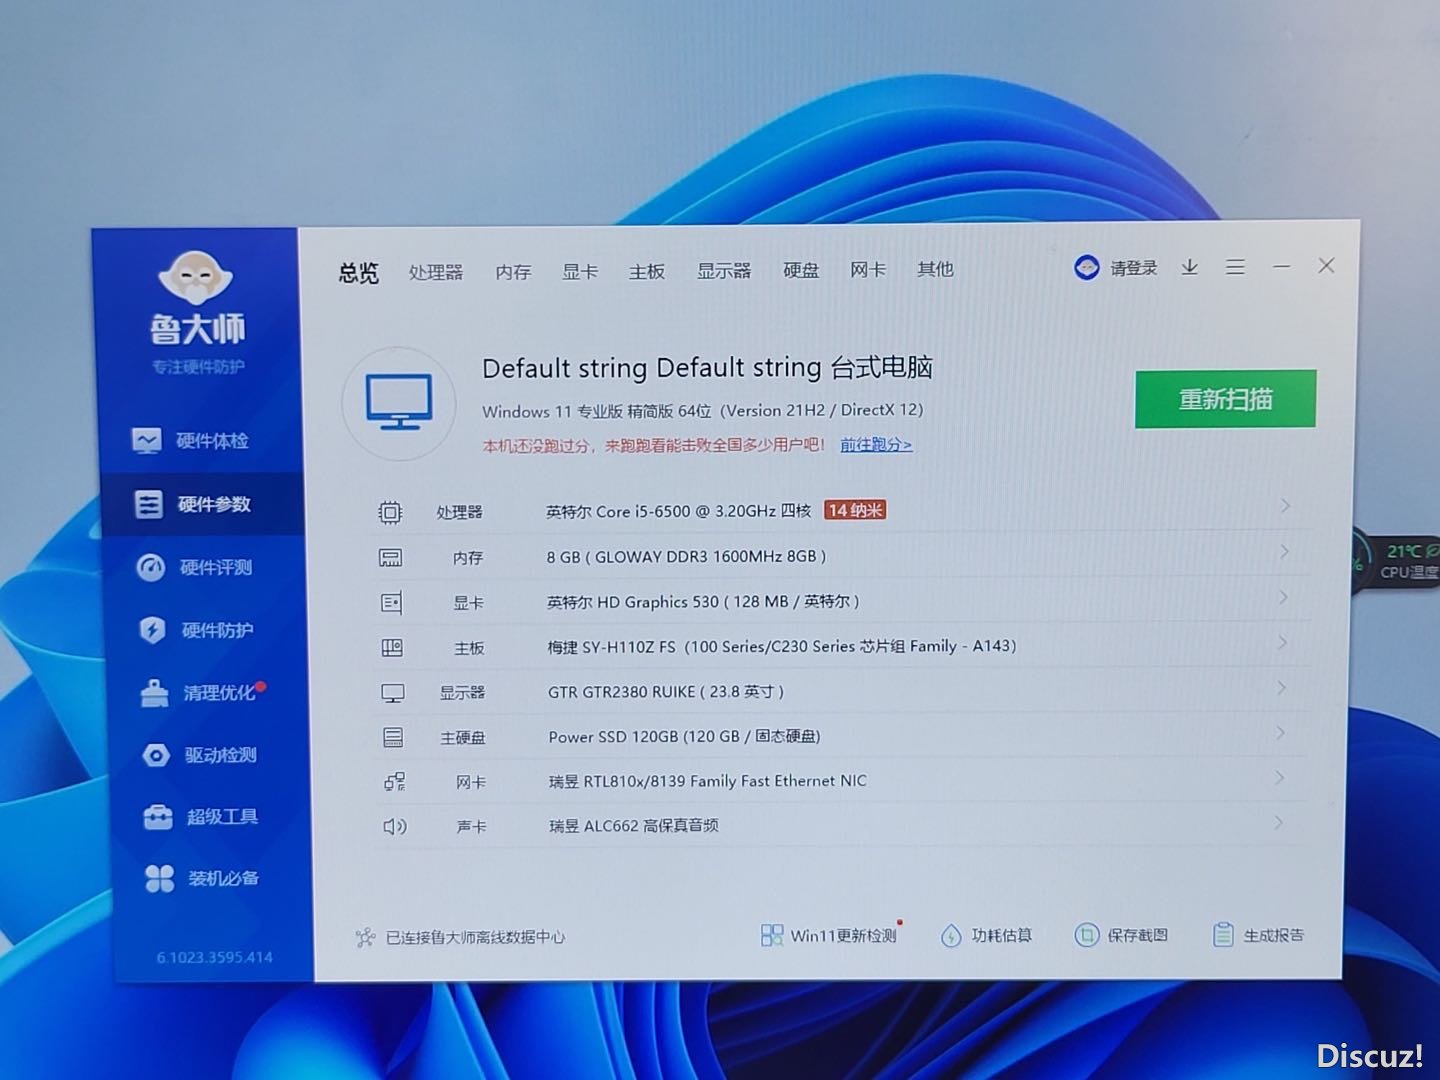Expand the 主硬盘 row chevron

[1280, 733]
